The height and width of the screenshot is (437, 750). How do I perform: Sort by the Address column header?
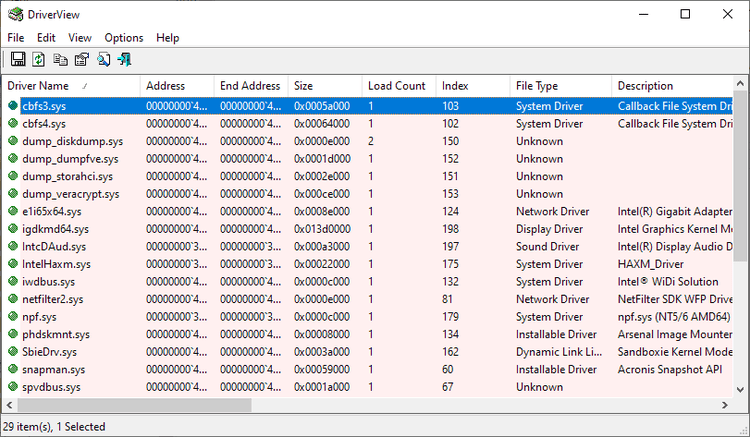point(177,86)
